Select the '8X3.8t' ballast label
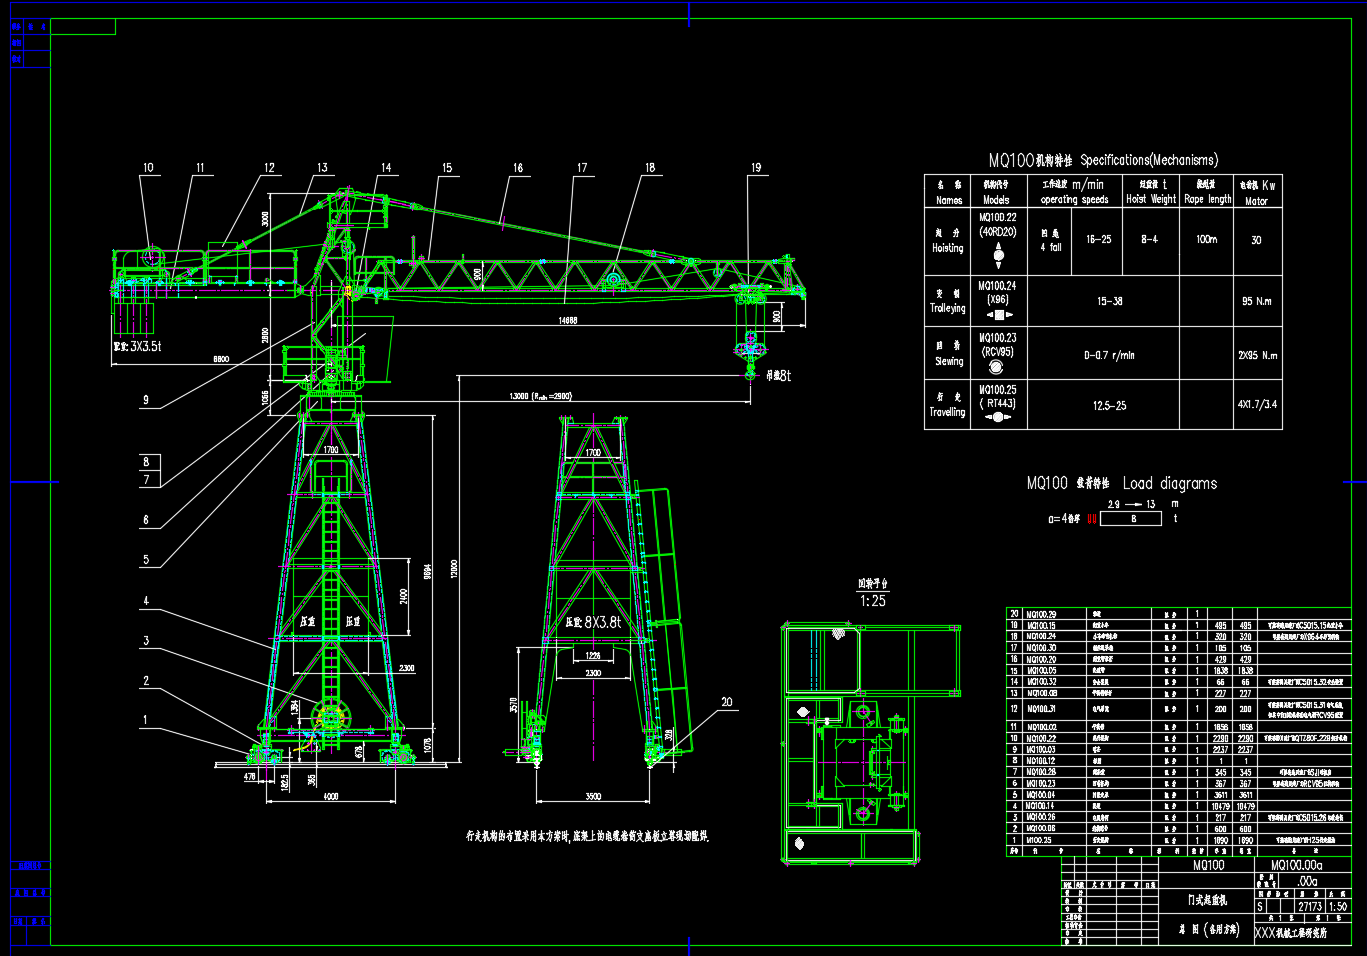This screenshot has height=956, width=1367. click(603, 622)
